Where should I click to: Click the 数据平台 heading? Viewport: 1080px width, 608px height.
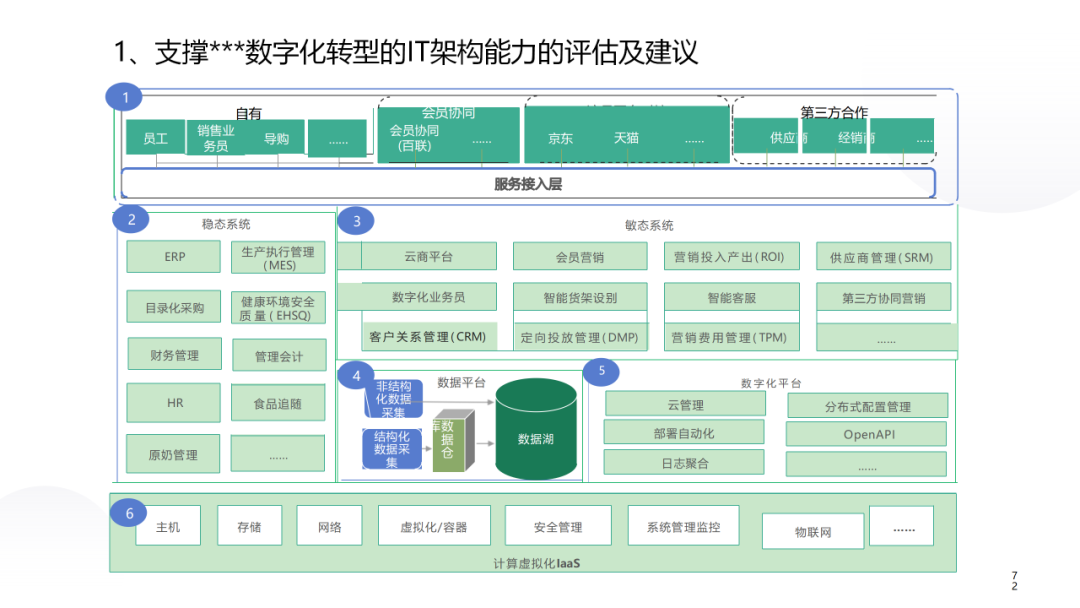[461, 382]
